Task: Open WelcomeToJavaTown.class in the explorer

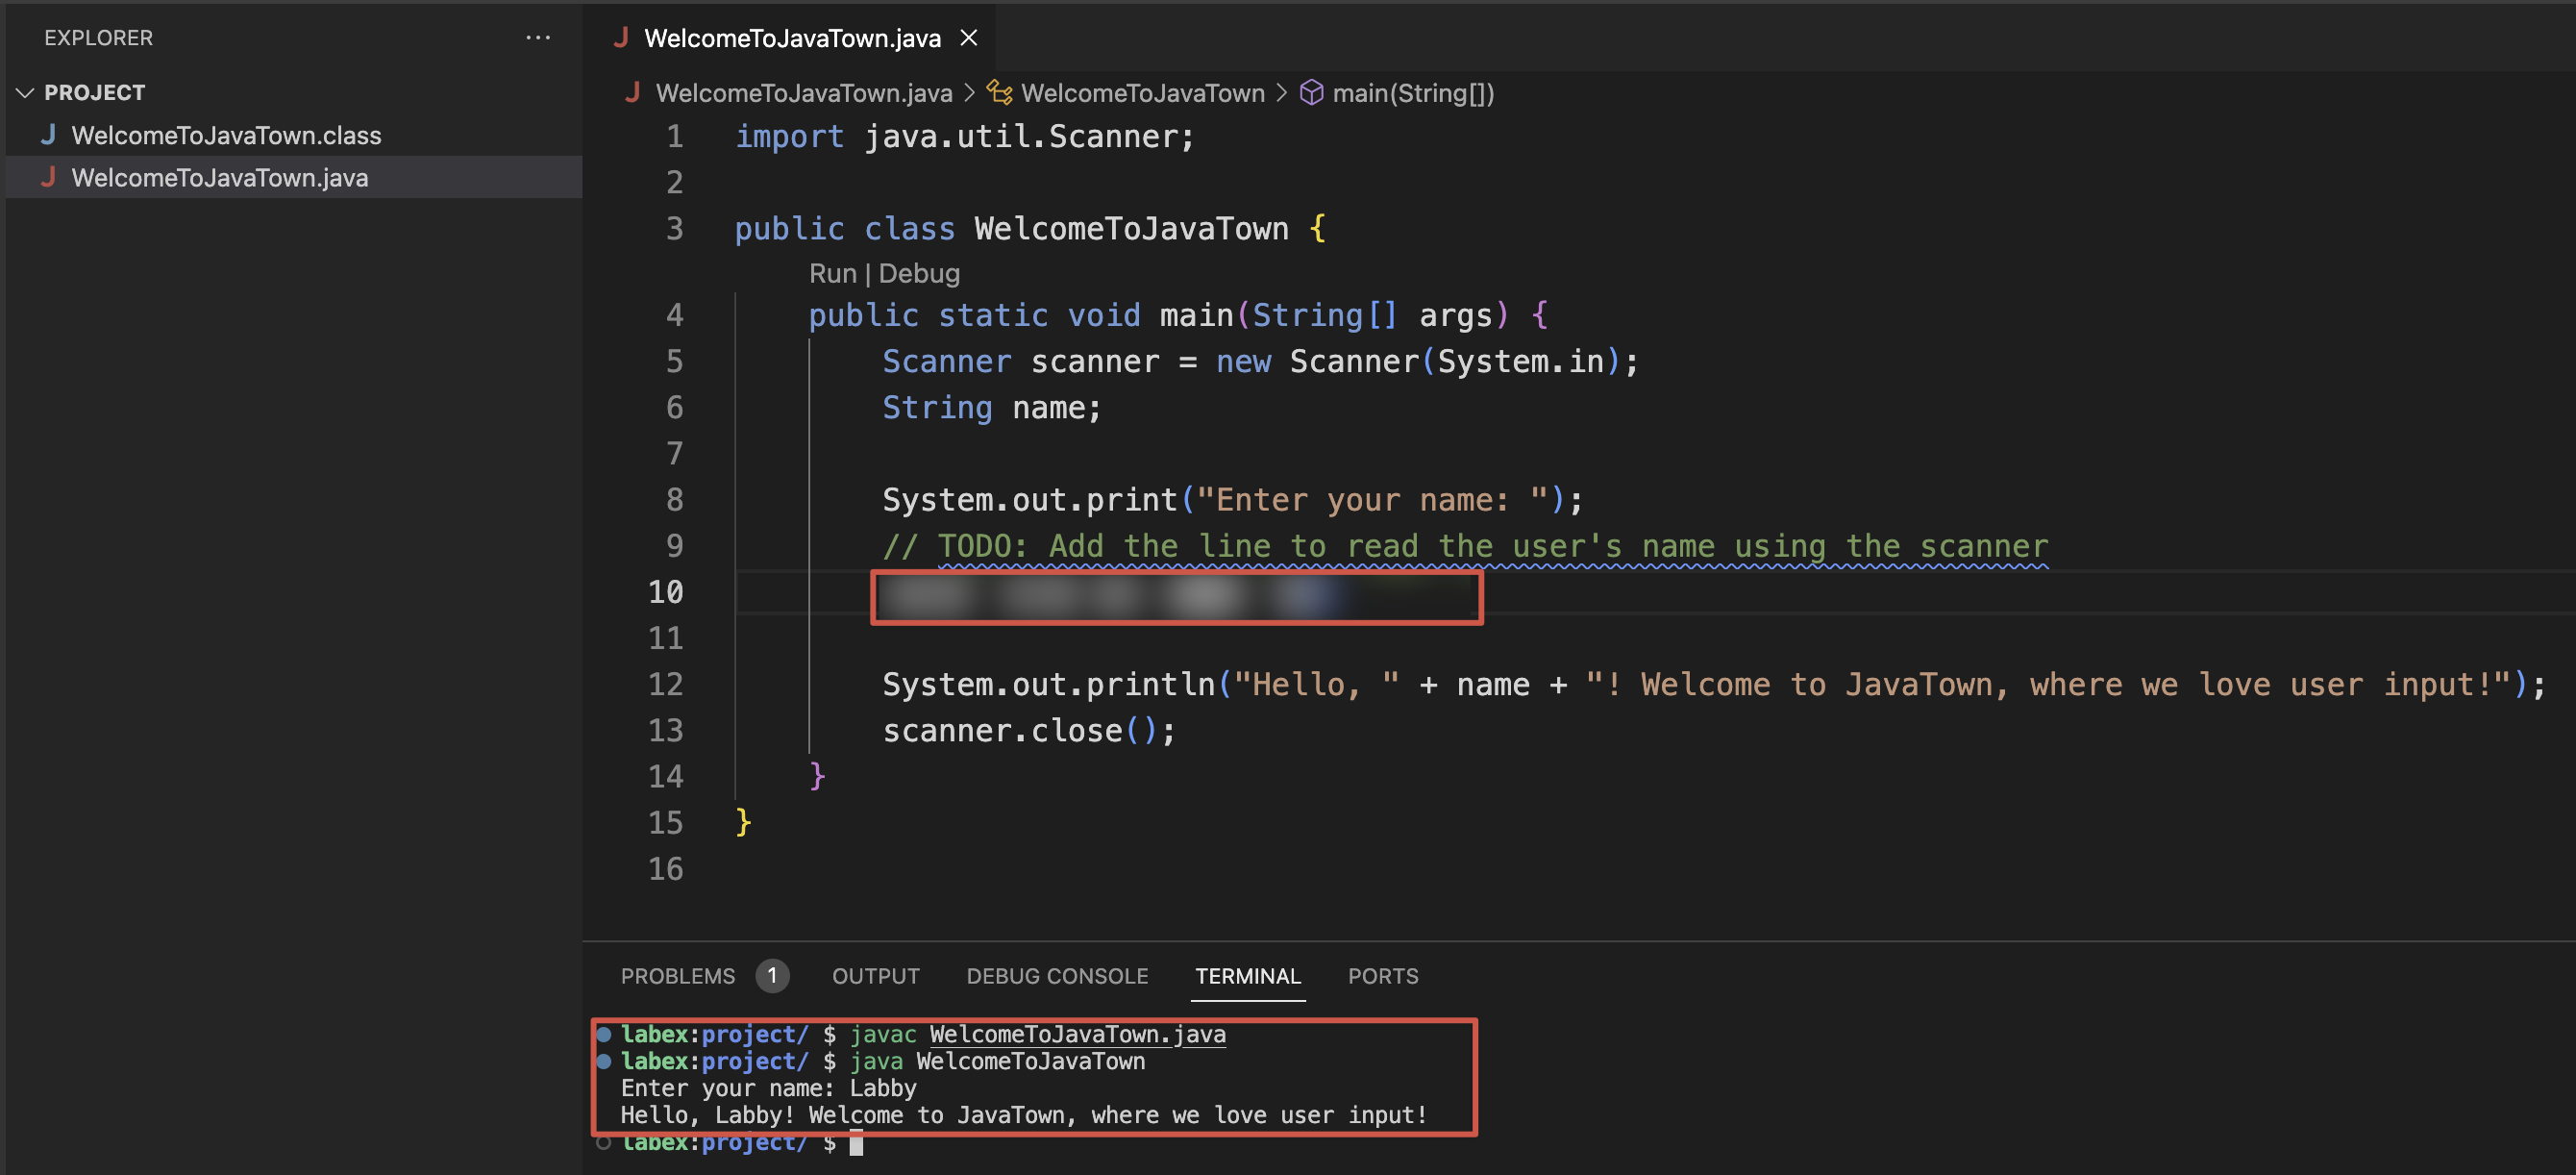Action: 226,135
